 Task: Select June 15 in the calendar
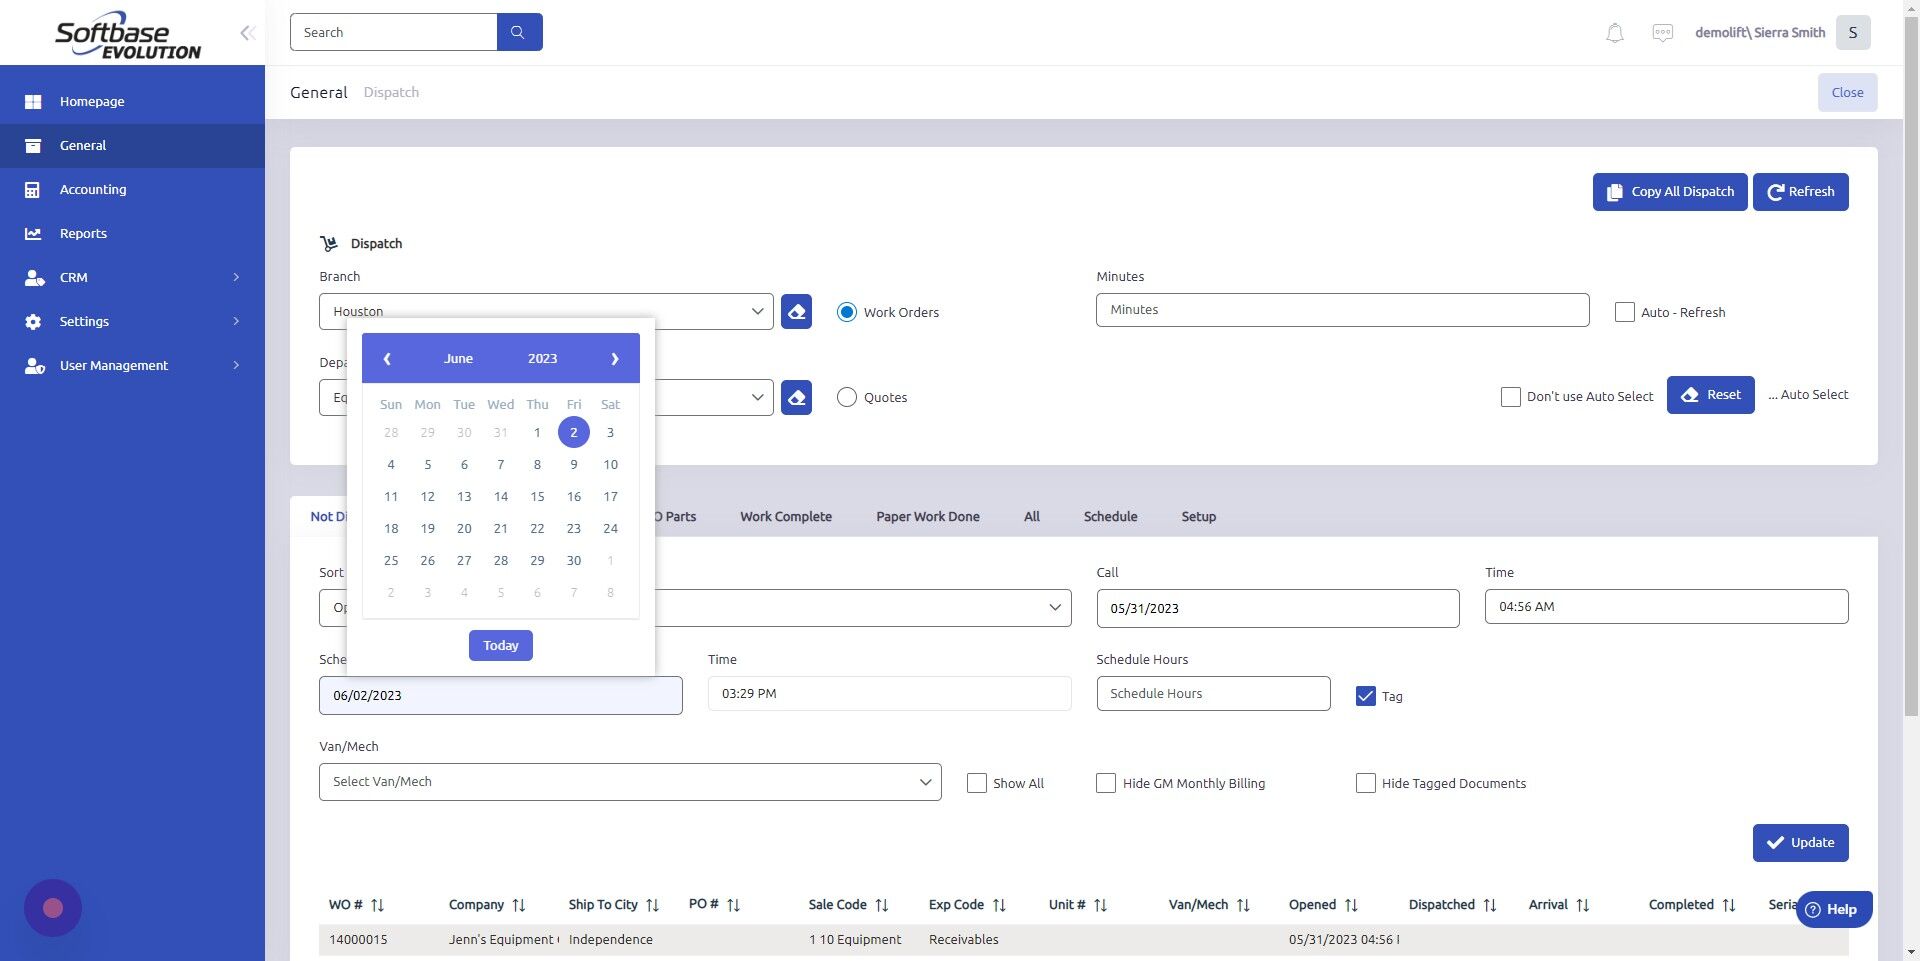[x=537, y=496]
